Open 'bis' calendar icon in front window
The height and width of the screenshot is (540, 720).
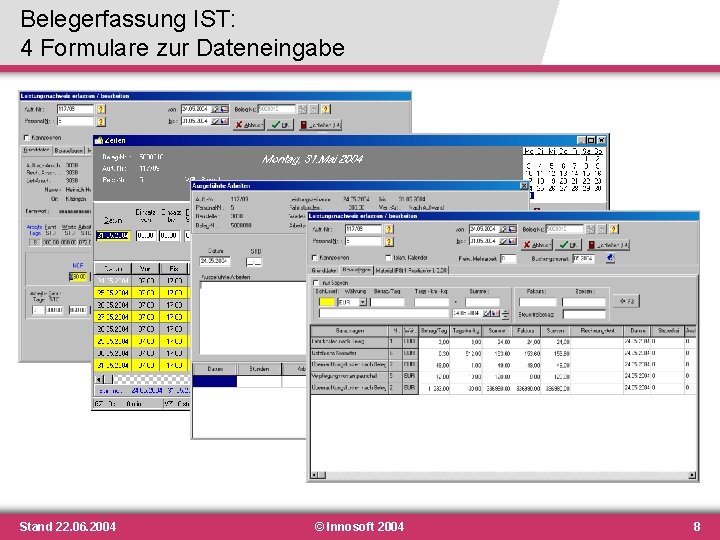[x=512, y=241]
